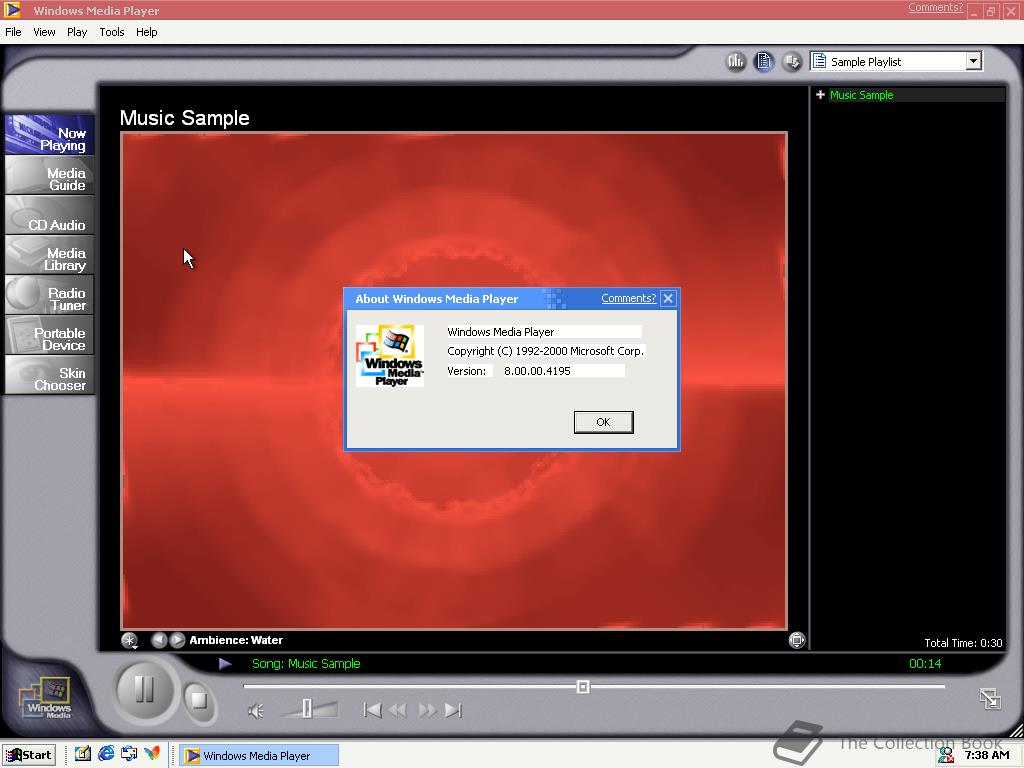The height and width of the screenshot is (768, 1024).
Task: Open the Radio Tuner section
Action: click(50, 295)
